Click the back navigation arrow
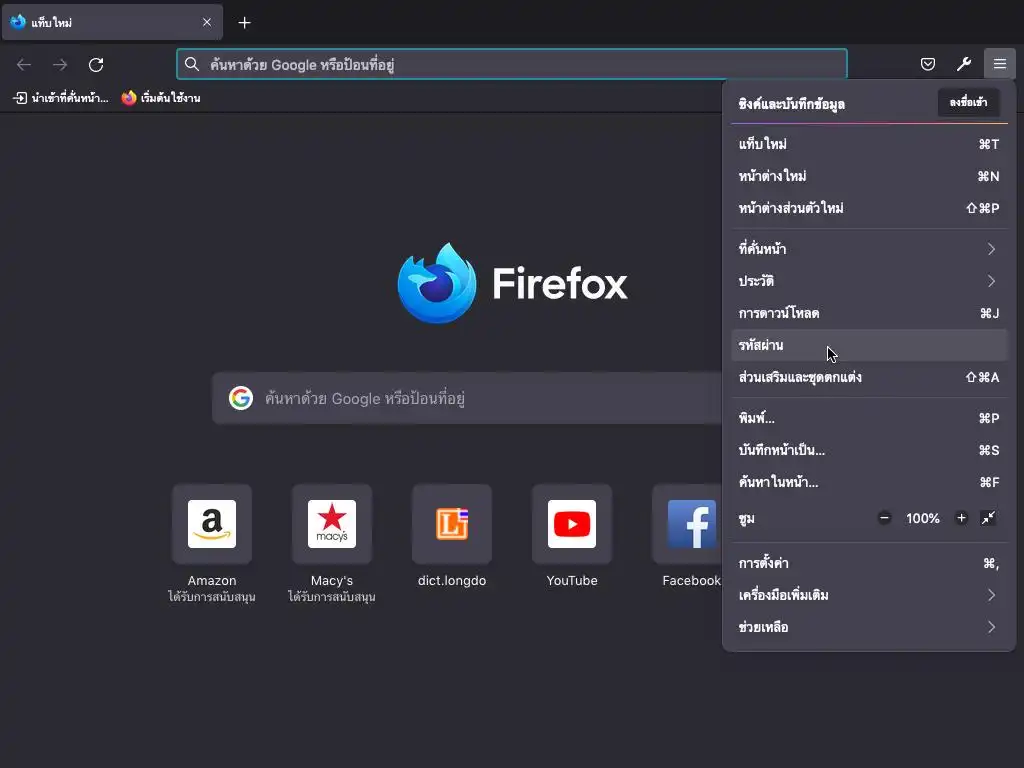The width and height of the screenshot is (1024, 768). (x=24, y=64)
